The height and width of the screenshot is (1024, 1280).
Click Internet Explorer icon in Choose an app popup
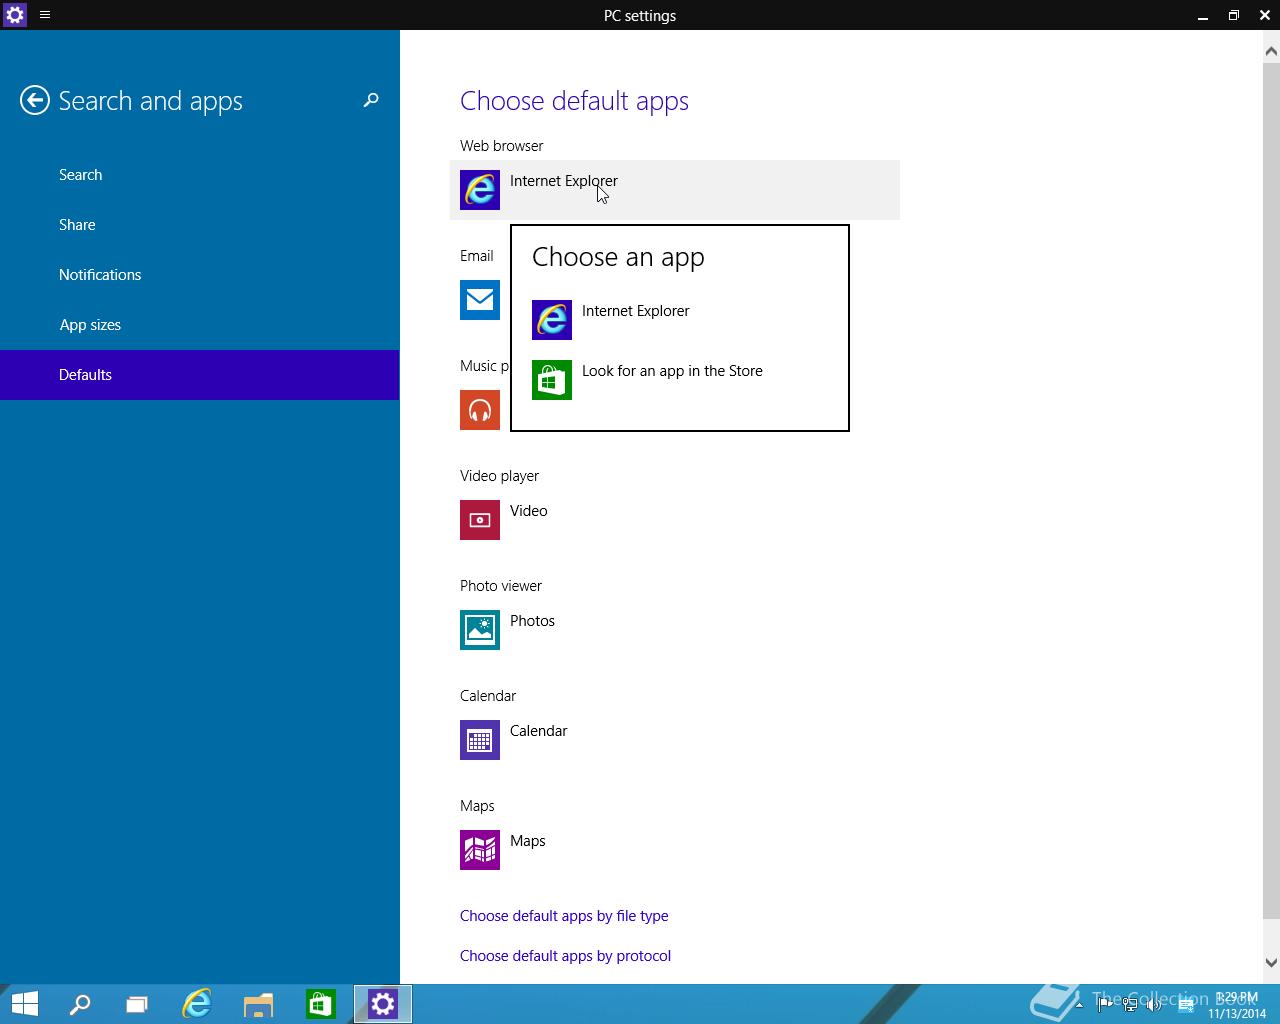(552, 320)
